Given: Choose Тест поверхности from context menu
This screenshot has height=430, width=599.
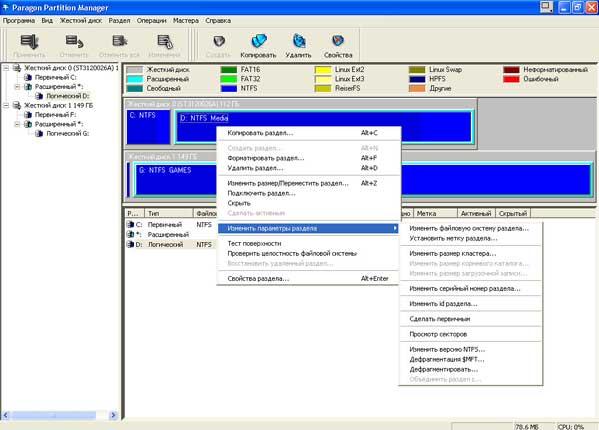Looking at the screenshot, I should 308,243.
